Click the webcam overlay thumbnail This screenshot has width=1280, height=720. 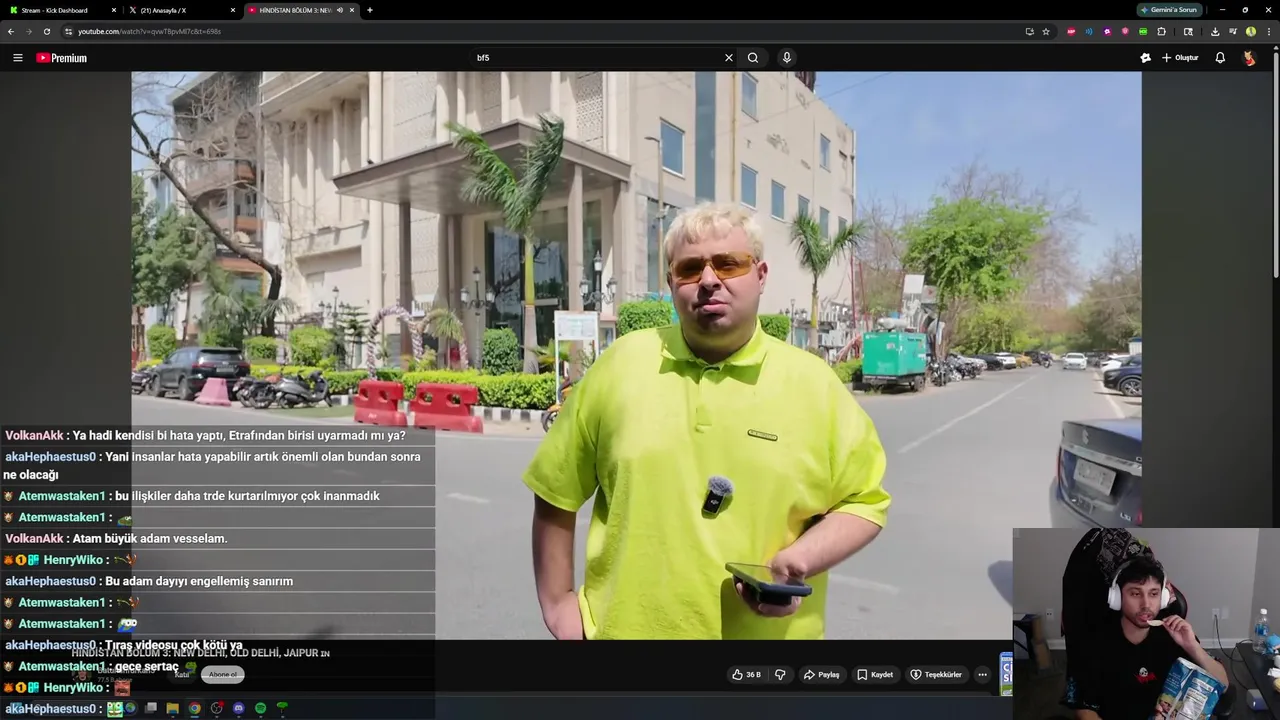click(x=1146, y=624)
